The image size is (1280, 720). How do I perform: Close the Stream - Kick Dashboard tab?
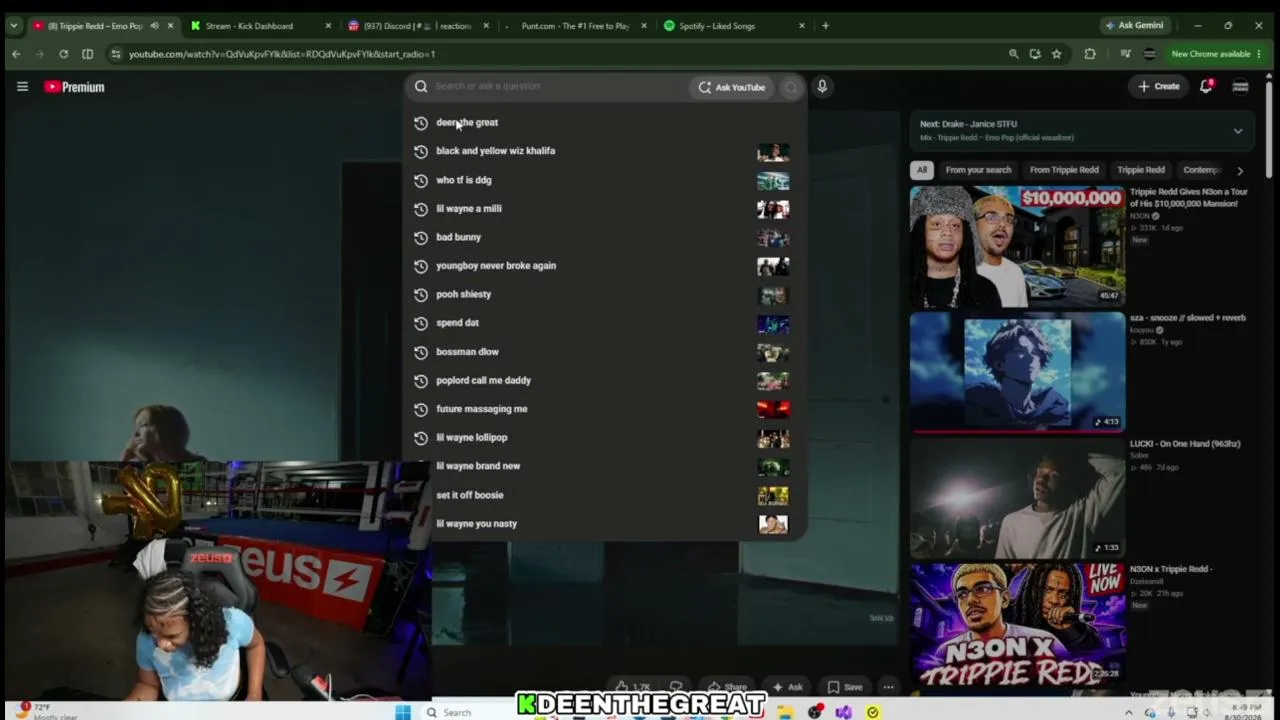328,26
